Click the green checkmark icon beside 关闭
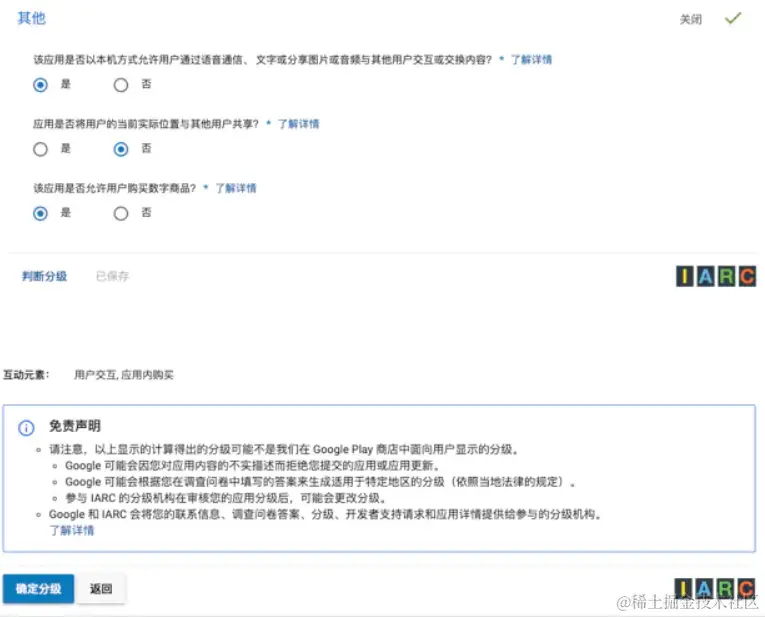This screenshot has width=765, height=617. (x=733, y=19)
